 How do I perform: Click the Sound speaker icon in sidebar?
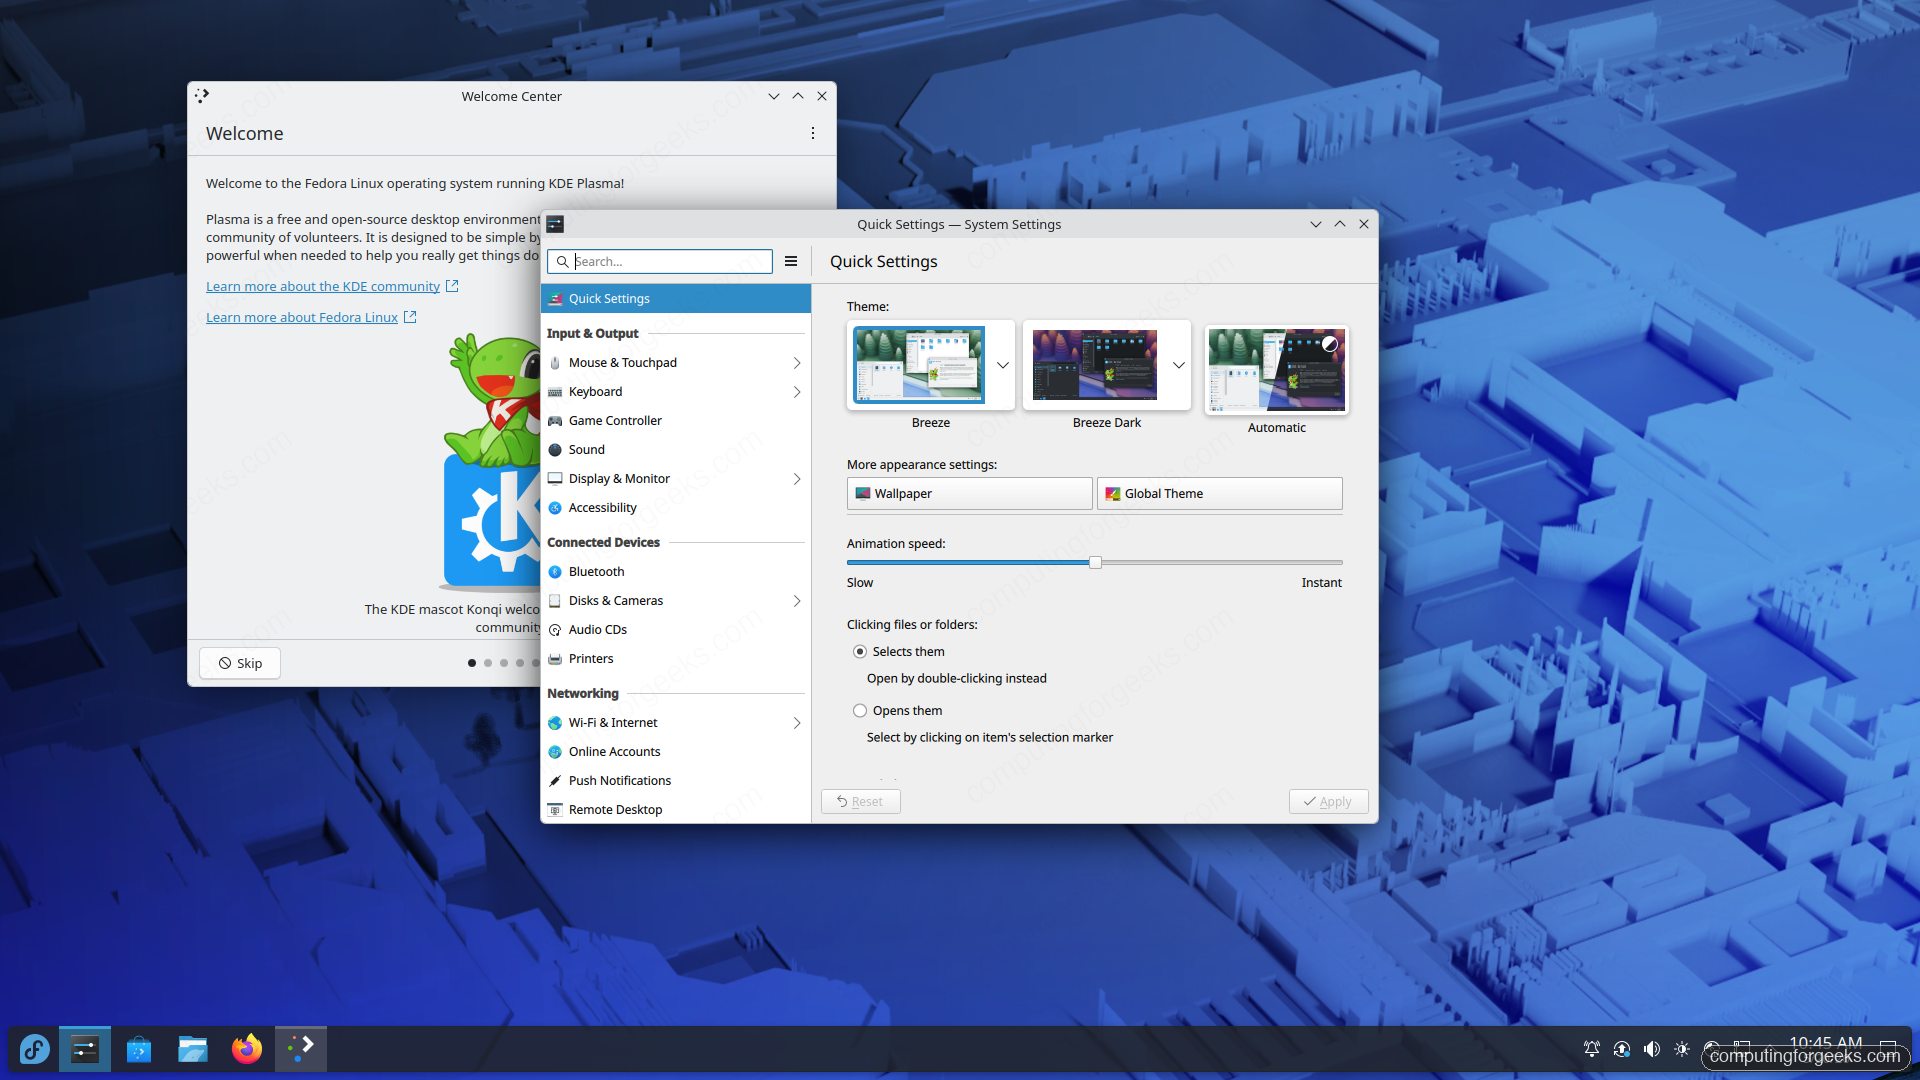(x=555, y=450)
